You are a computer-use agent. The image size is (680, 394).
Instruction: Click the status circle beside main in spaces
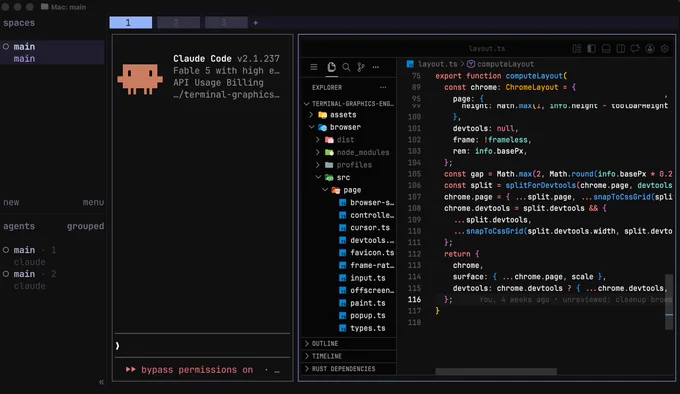pos(6,46)
